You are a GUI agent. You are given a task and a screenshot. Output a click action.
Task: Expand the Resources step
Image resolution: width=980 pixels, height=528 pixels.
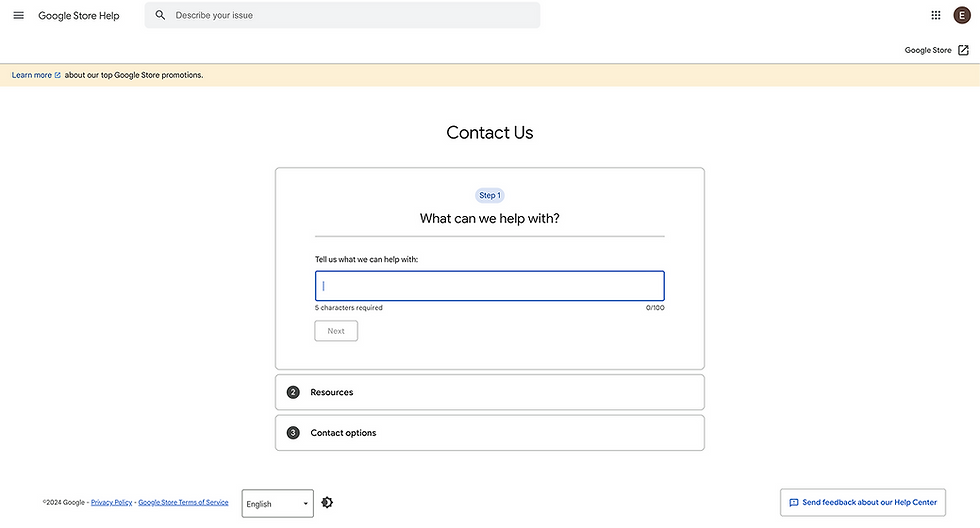pyautogui.click(x=489, y=392)
